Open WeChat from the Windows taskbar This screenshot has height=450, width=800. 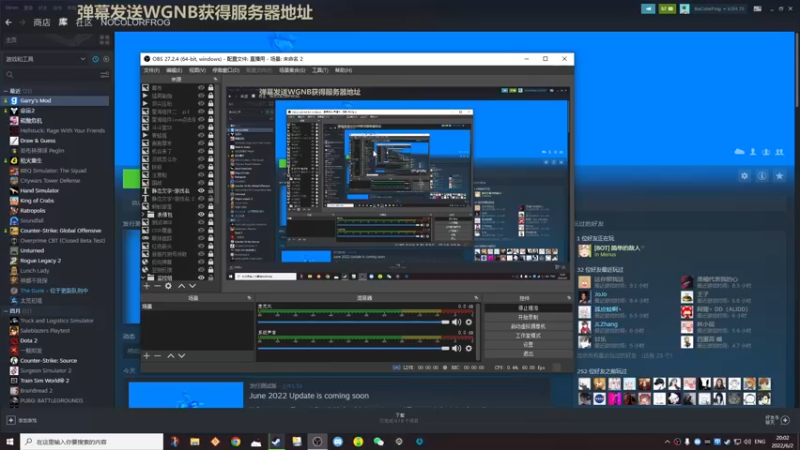[x=379, y=441]
